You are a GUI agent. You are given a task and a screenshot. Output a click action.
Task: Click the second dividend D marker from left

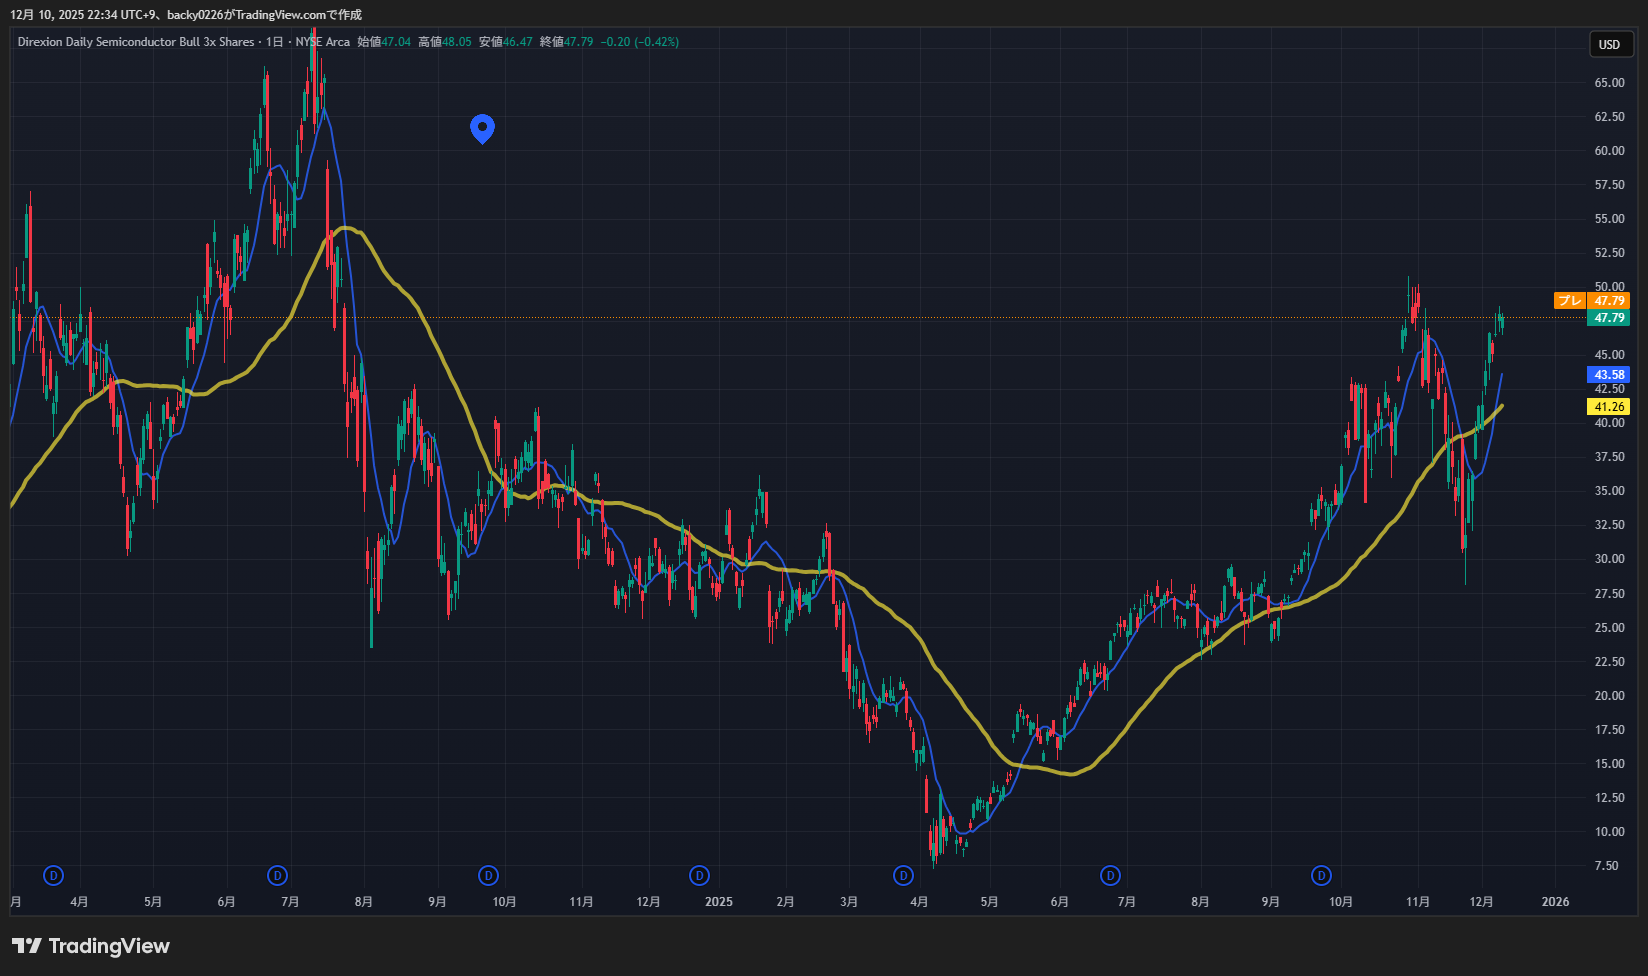pyautogui.click(x=278, y=876)
